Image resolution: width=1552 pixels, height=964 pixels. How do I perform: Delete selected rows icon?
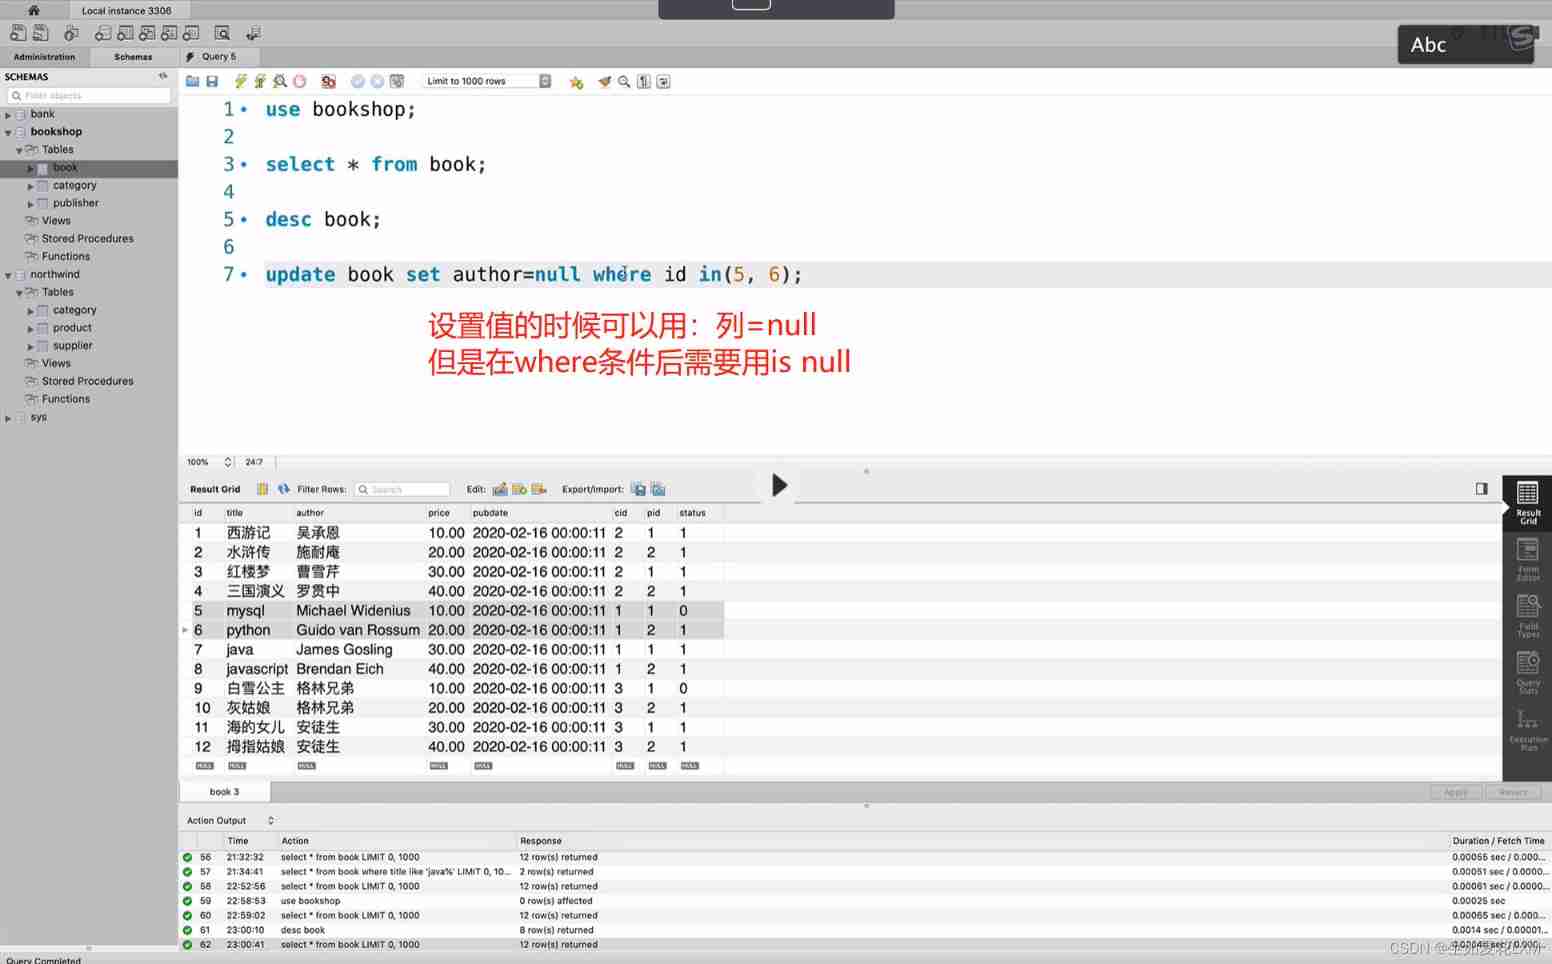pos(539,489)
